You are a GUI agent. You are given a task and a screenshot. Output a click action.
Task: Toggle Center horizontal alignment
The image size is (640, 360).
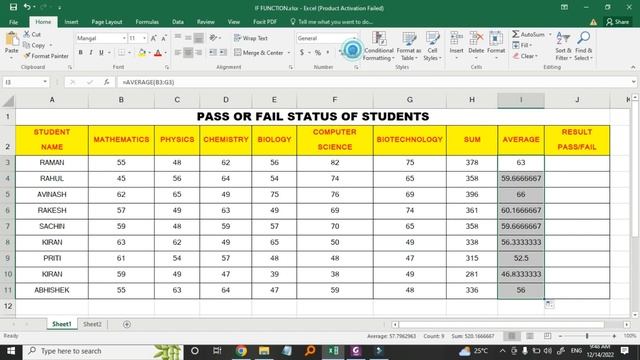(x=188, y=53)
